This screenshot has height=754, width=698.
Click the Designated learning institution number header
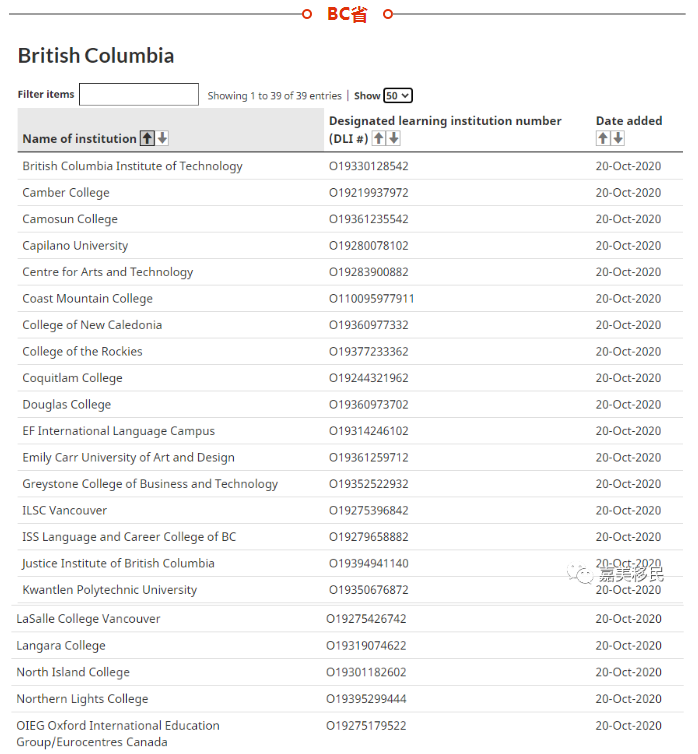pyautogui.click(x=445, y=121)
